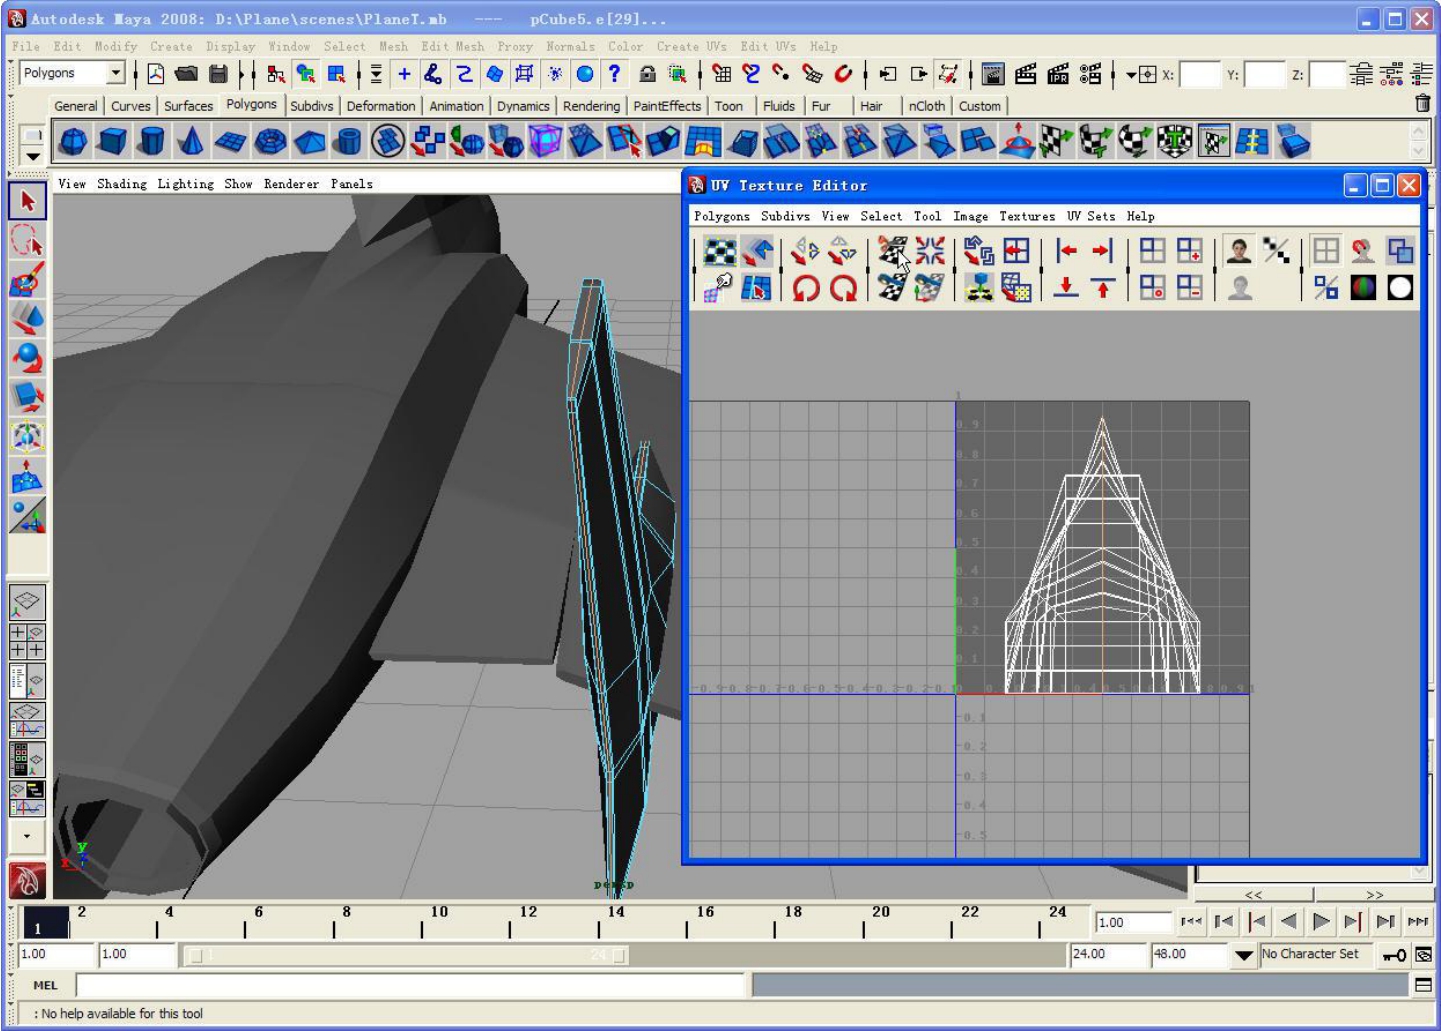The width and height of the screenshot is (1441, 1031).
Task: Open Edit Mesh menu
Action: pos(452,46)
